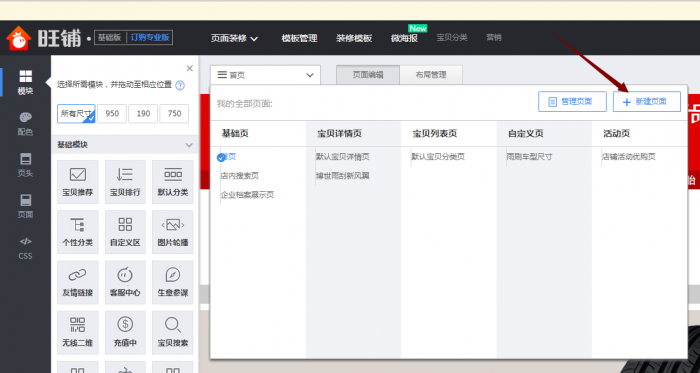Click the 宝贝列表页 column header
This screenshot has width=700, height=373.
pyautogui.click(x=435, y=133)
